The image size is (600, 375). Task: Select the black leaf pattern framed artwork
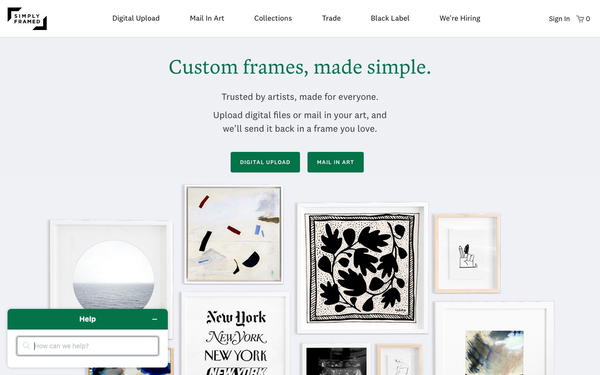coord(362,268)
